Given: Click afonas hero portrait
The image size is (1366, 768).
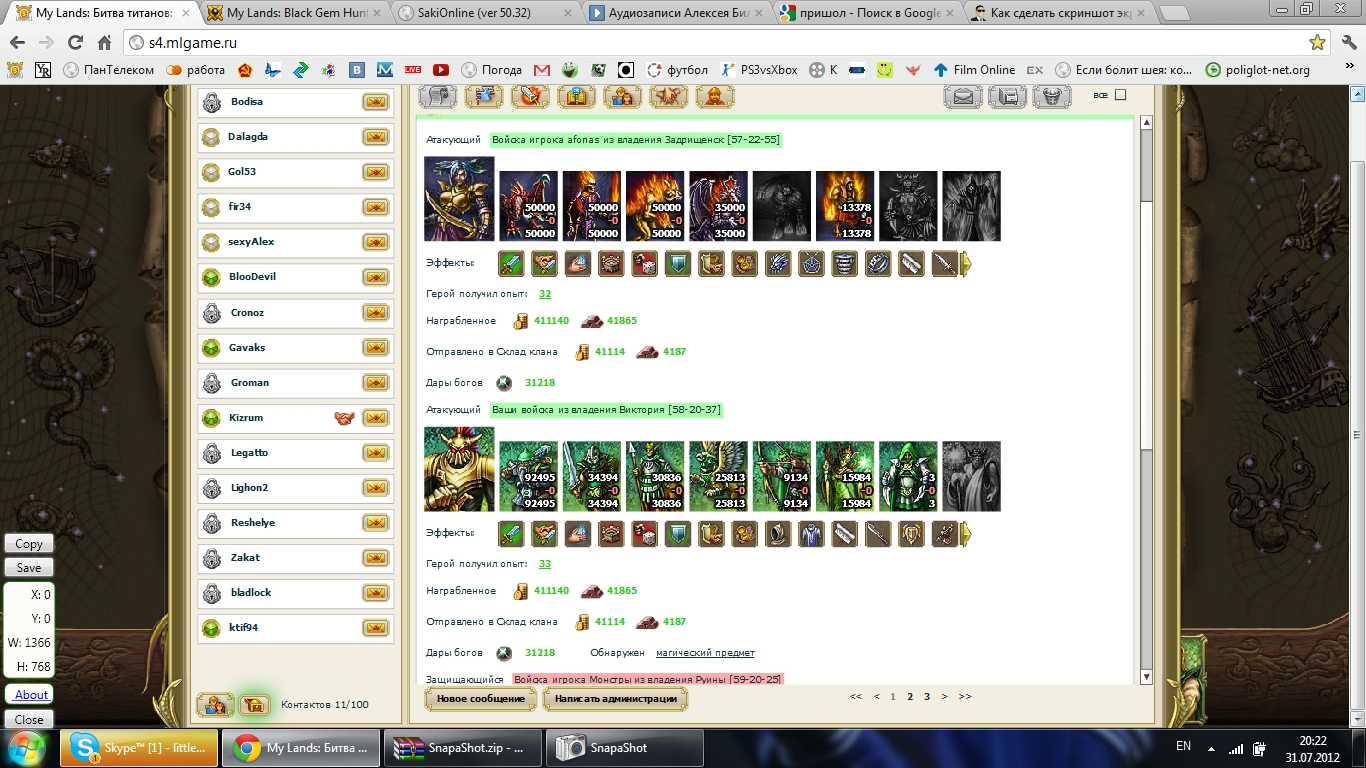Looking at the screenshot, I should (x=459, y=199).
